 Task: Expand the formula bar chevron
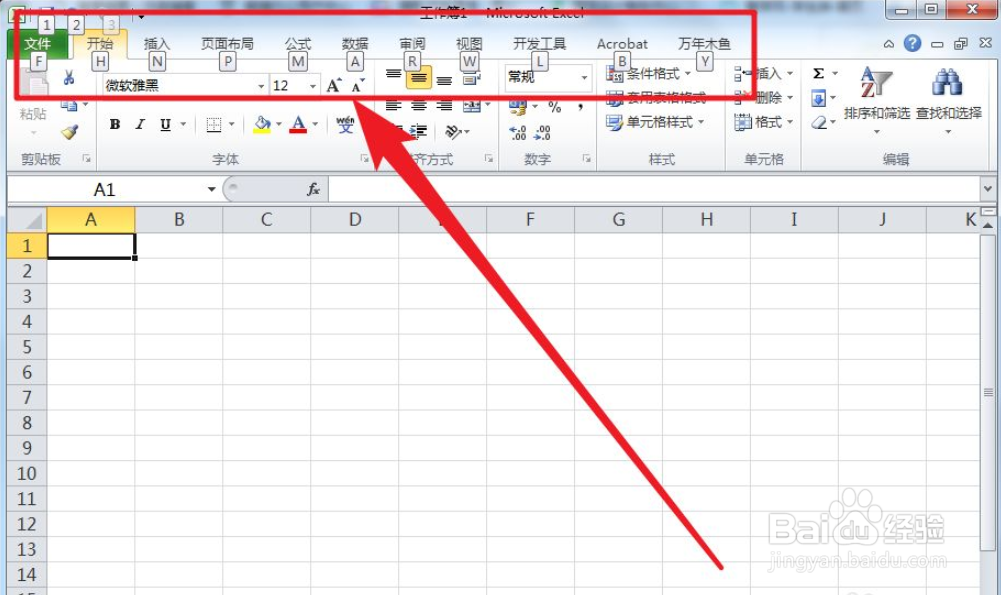989,188
